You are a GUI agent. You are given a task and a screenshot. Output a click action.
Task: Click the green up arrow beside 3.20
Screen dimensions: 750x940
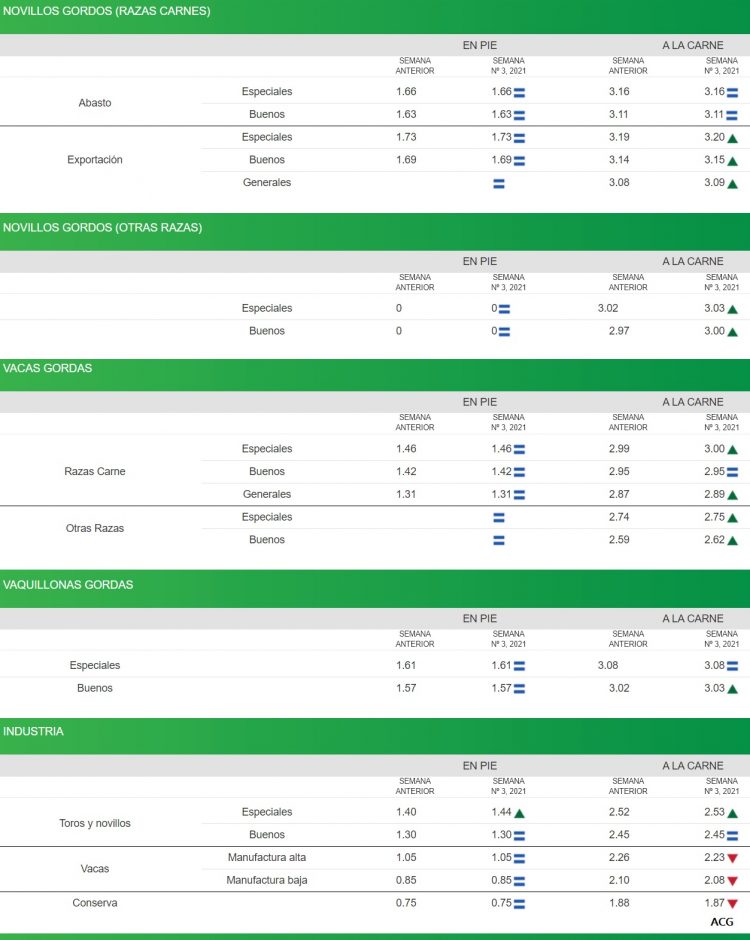click(x=732, y=138)
